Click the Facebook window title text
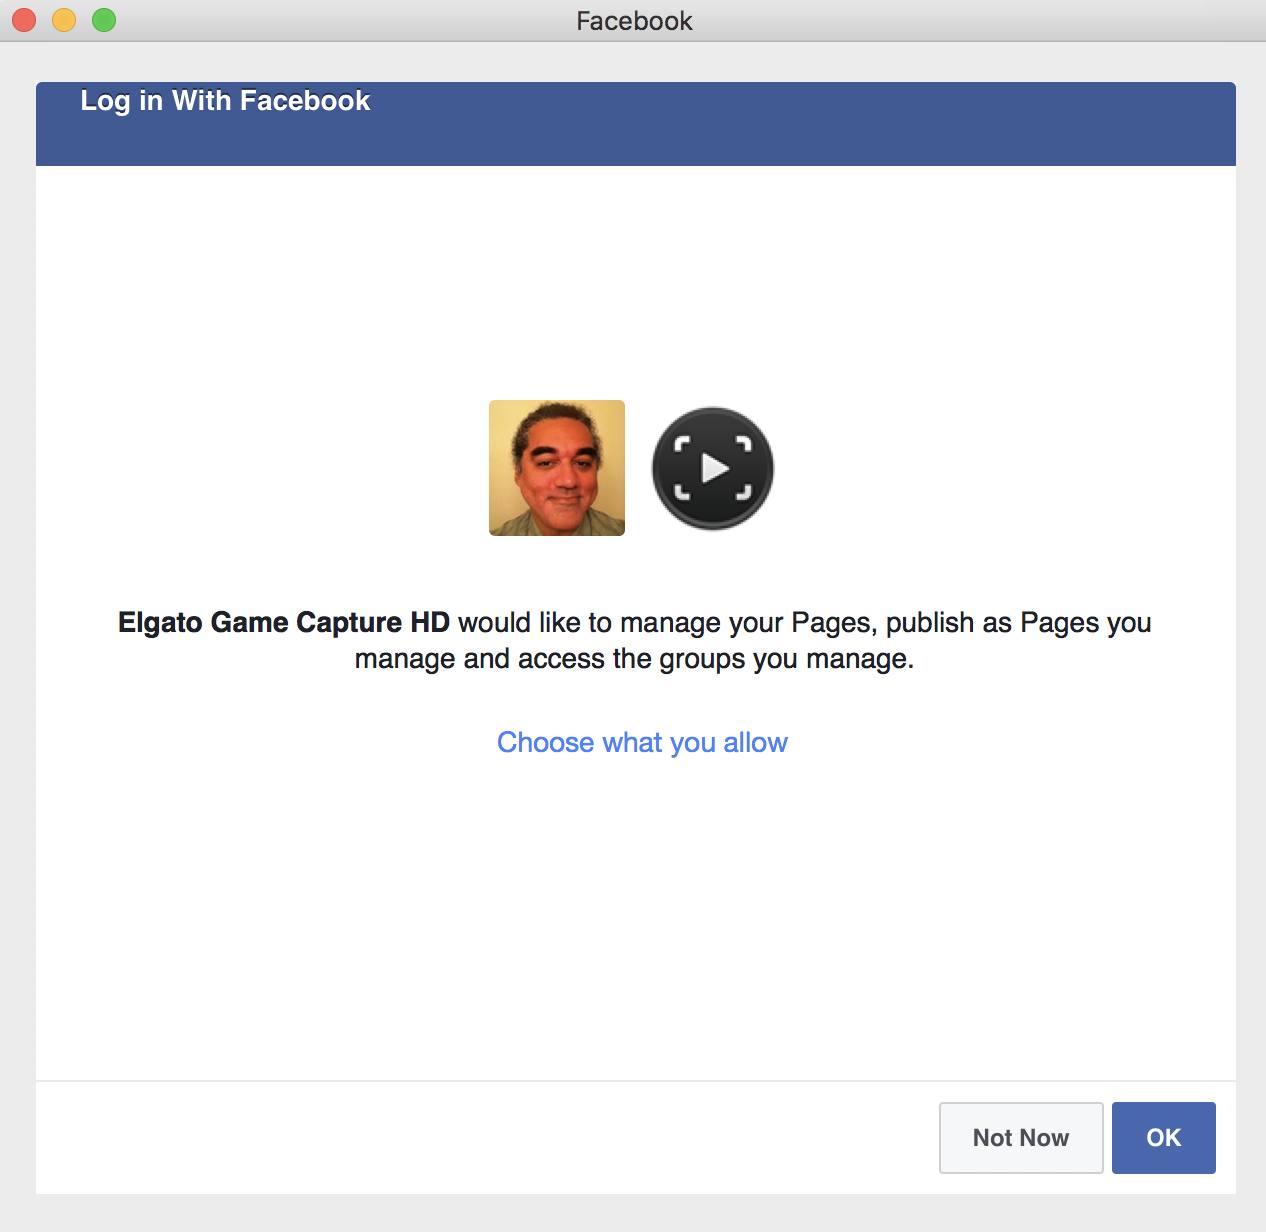This screenshot has height=1232, width=1266. (x=634, y=21)
